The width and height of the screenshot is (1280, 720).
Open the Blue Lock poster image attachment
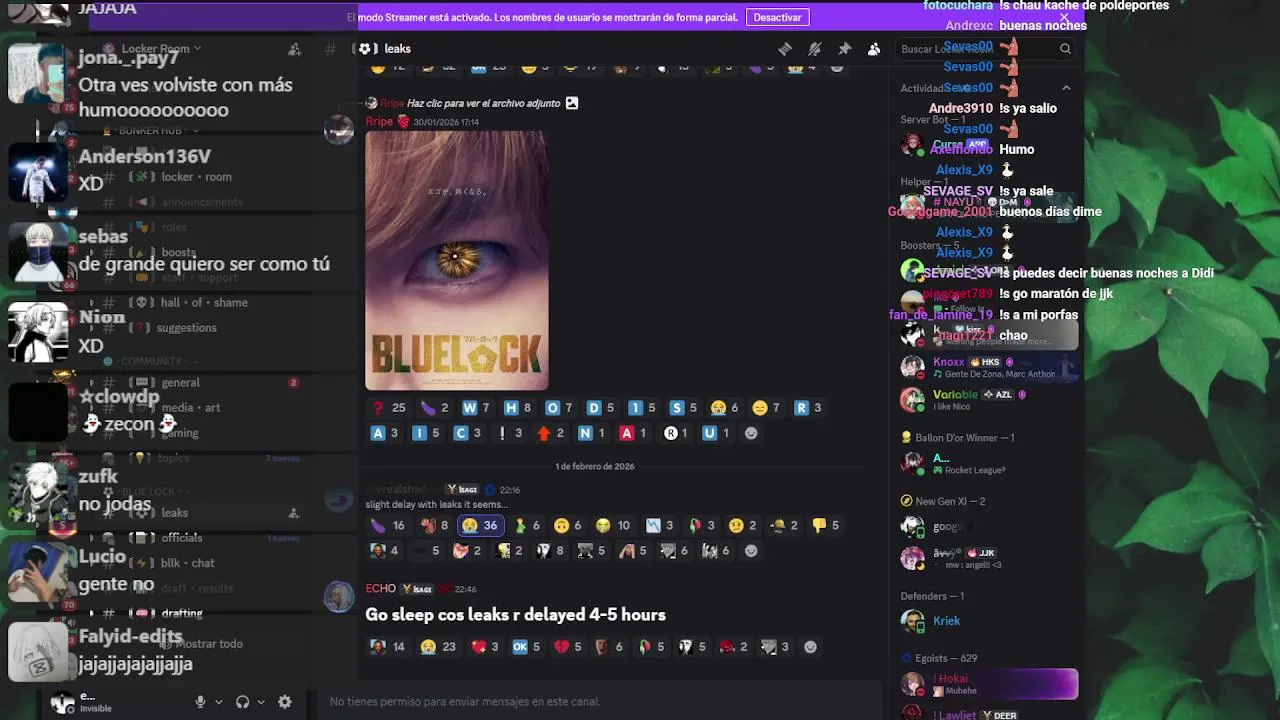(x=457, y=260)
